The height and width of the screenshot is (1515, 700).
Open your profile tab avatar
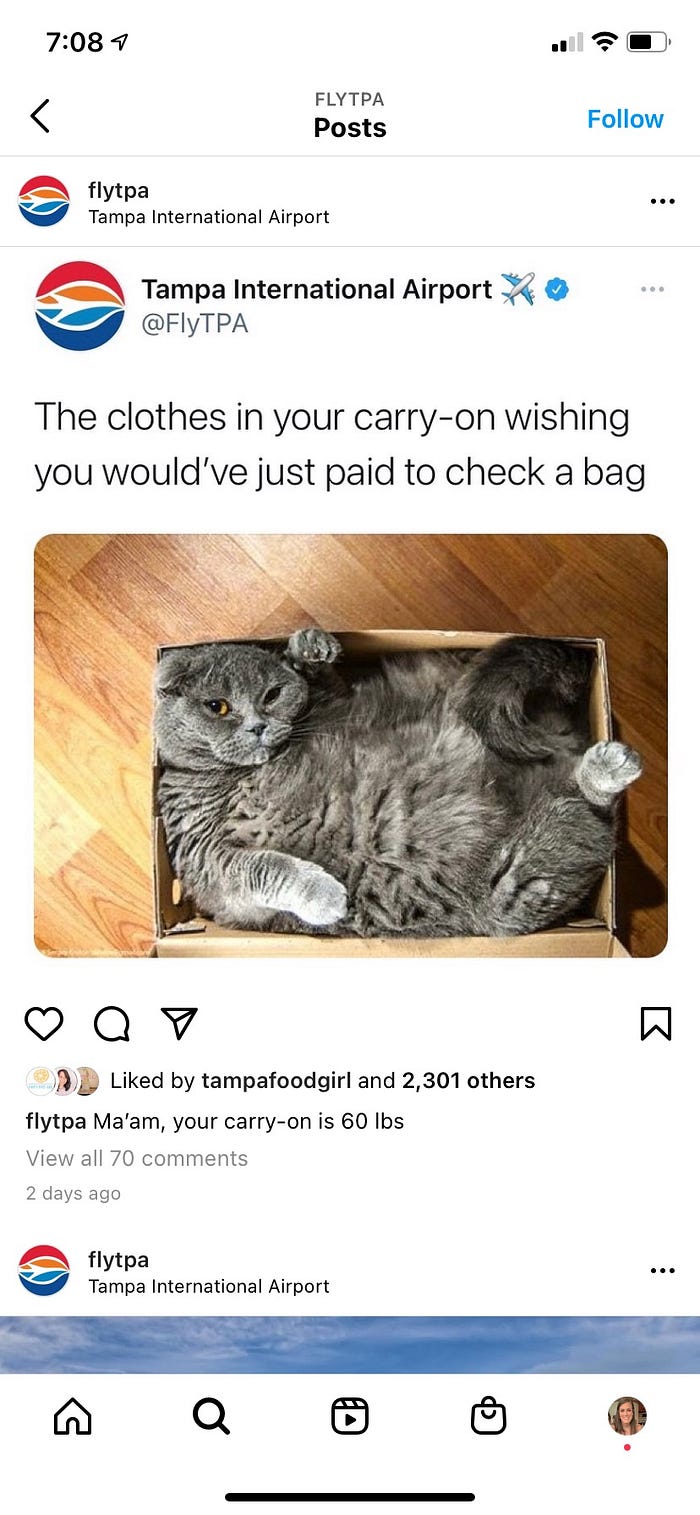coord(627,1416)
